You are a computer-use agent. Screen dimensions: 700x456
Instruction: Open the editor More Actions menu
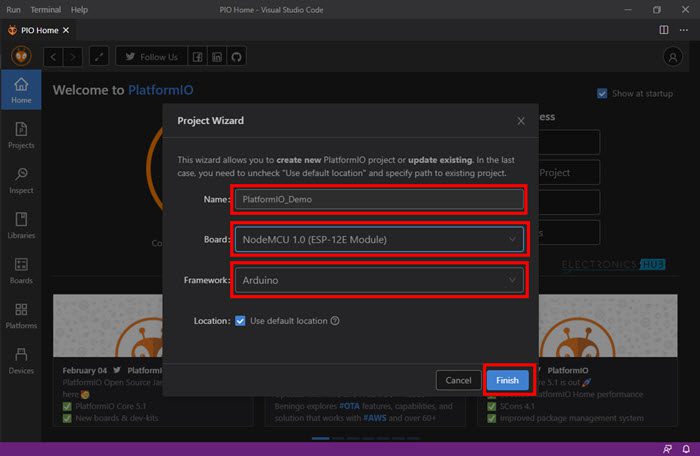(x=685, y=30)
